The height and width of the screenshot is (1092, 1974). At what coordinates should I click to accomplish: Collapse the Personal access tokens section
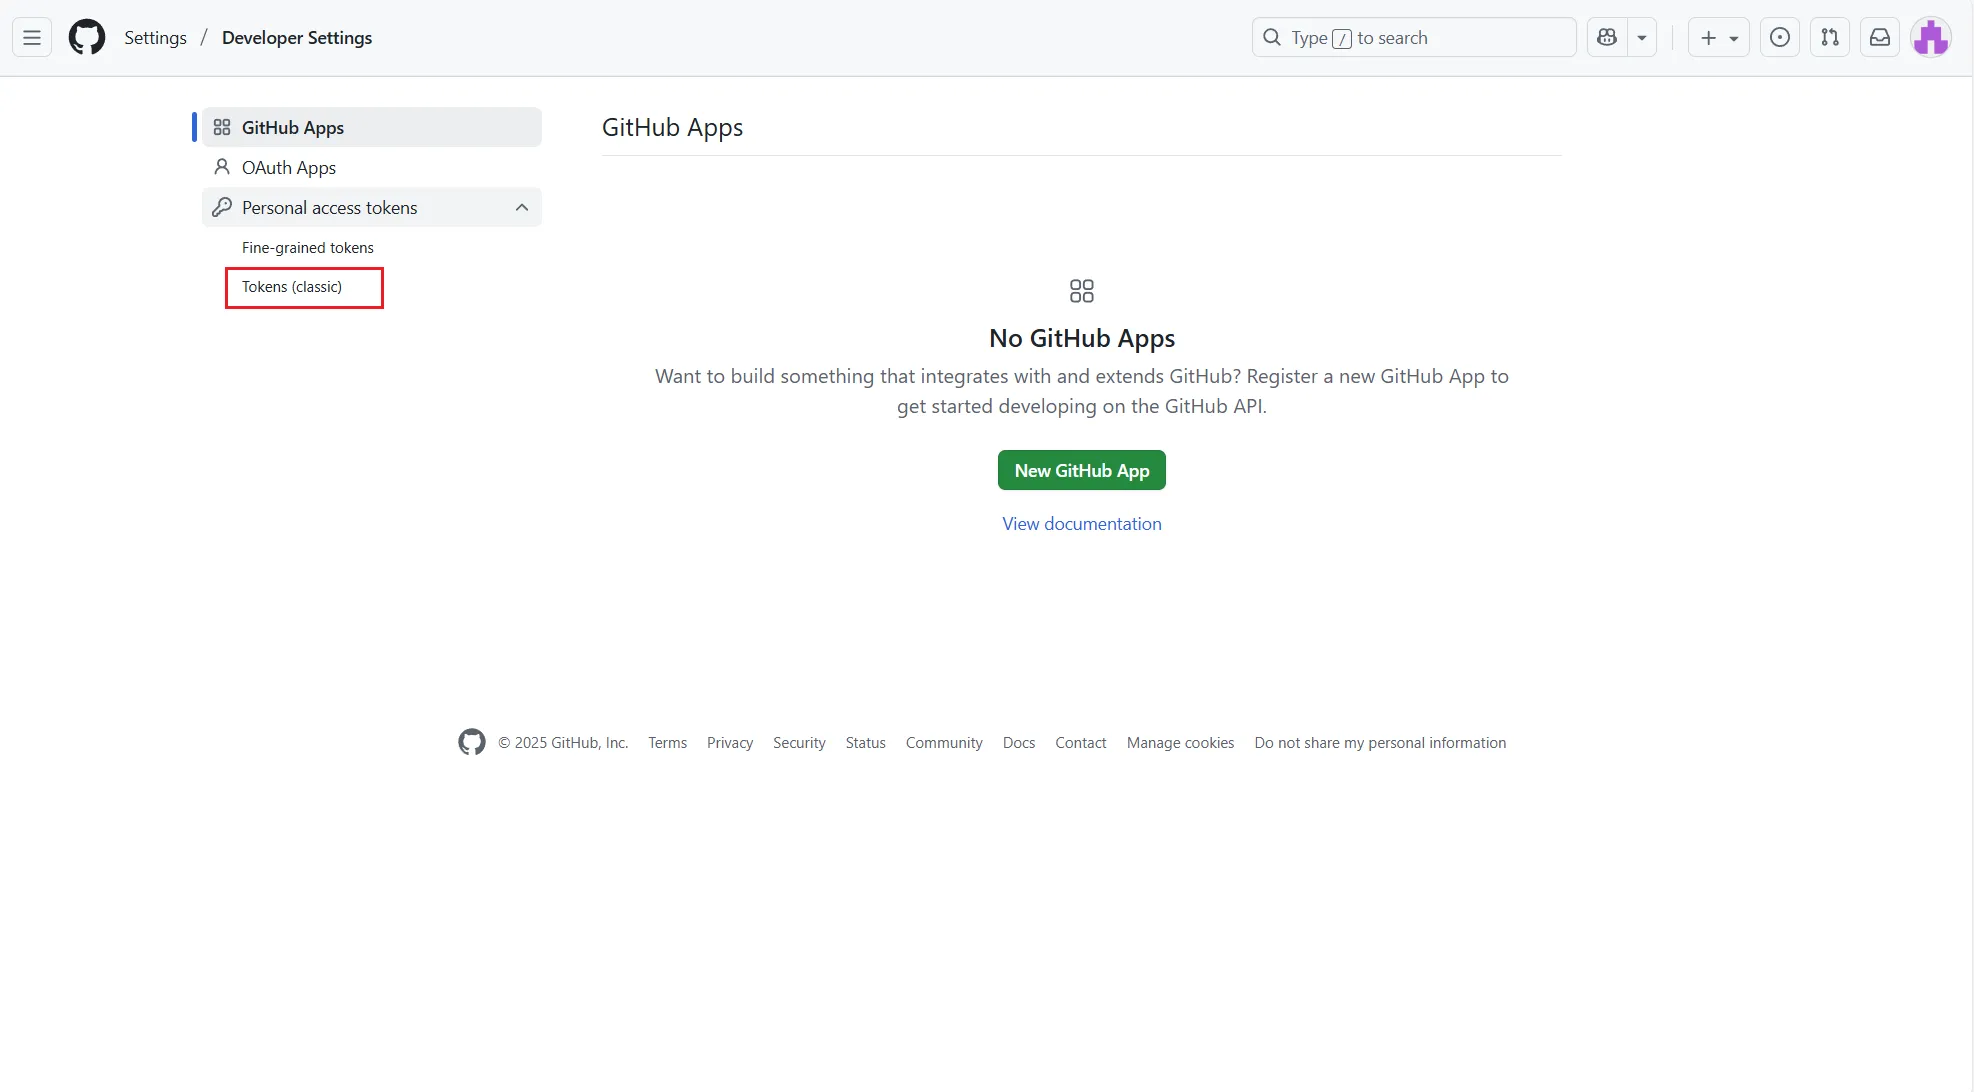[x=521, y=207]
